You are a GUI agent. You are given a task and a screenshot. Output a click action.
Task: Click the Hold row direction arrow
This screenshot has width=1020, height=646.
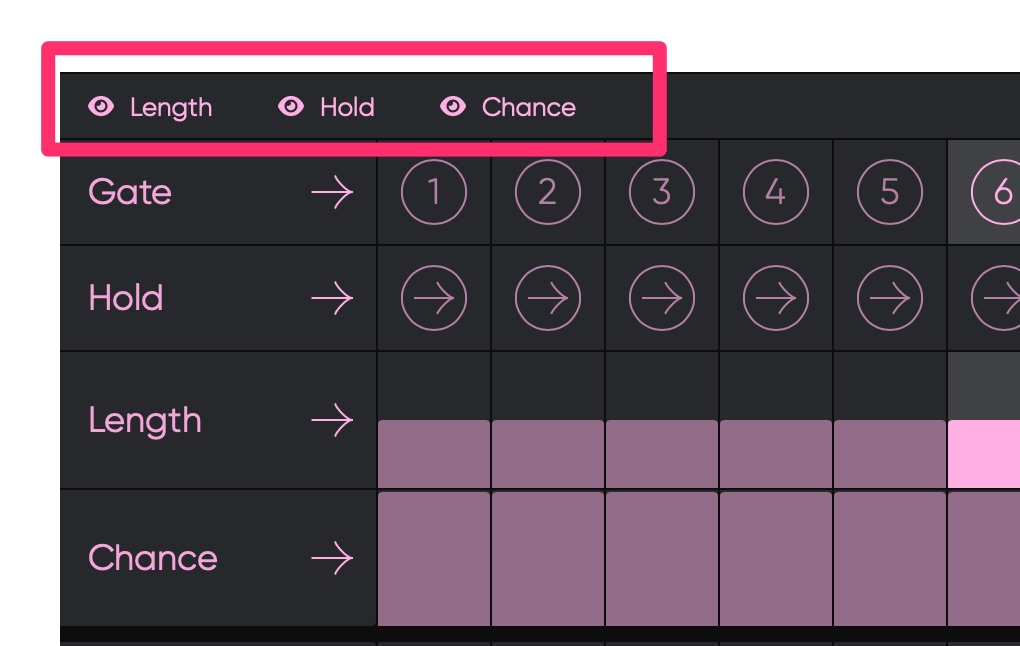pos(331,298)
